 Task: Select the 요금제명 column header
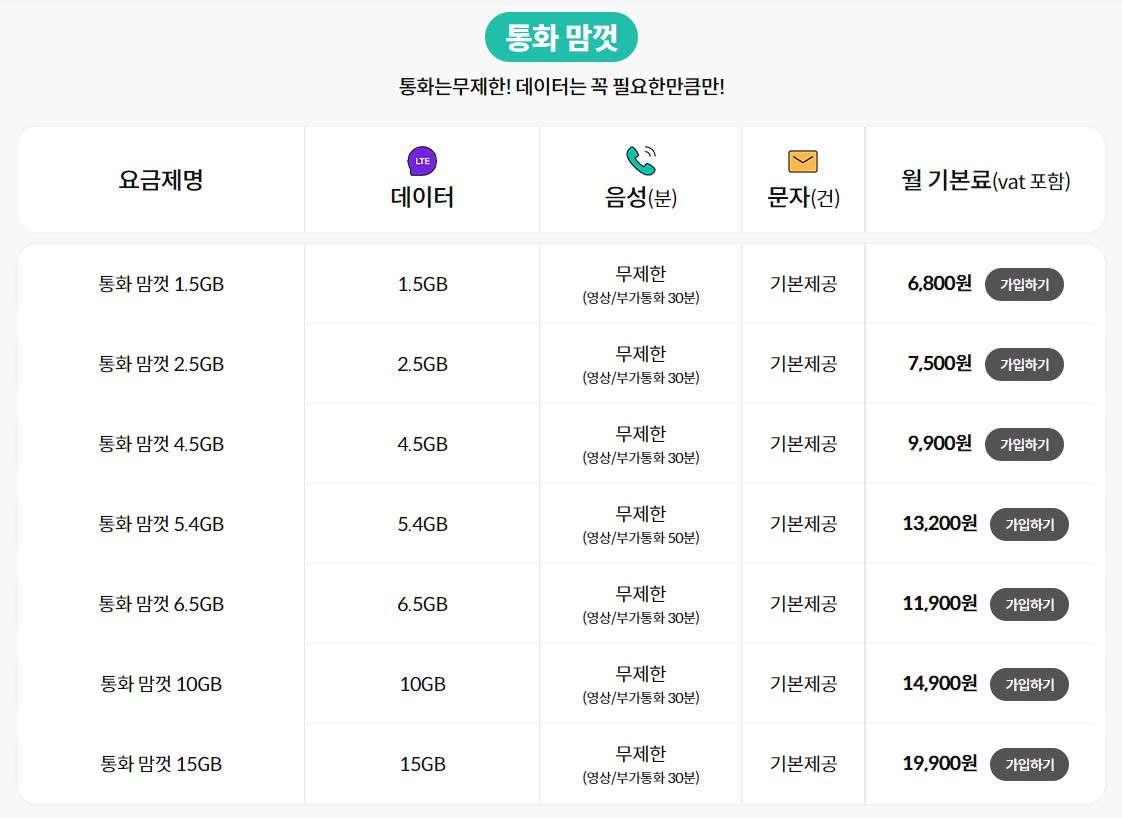point(161,179)
